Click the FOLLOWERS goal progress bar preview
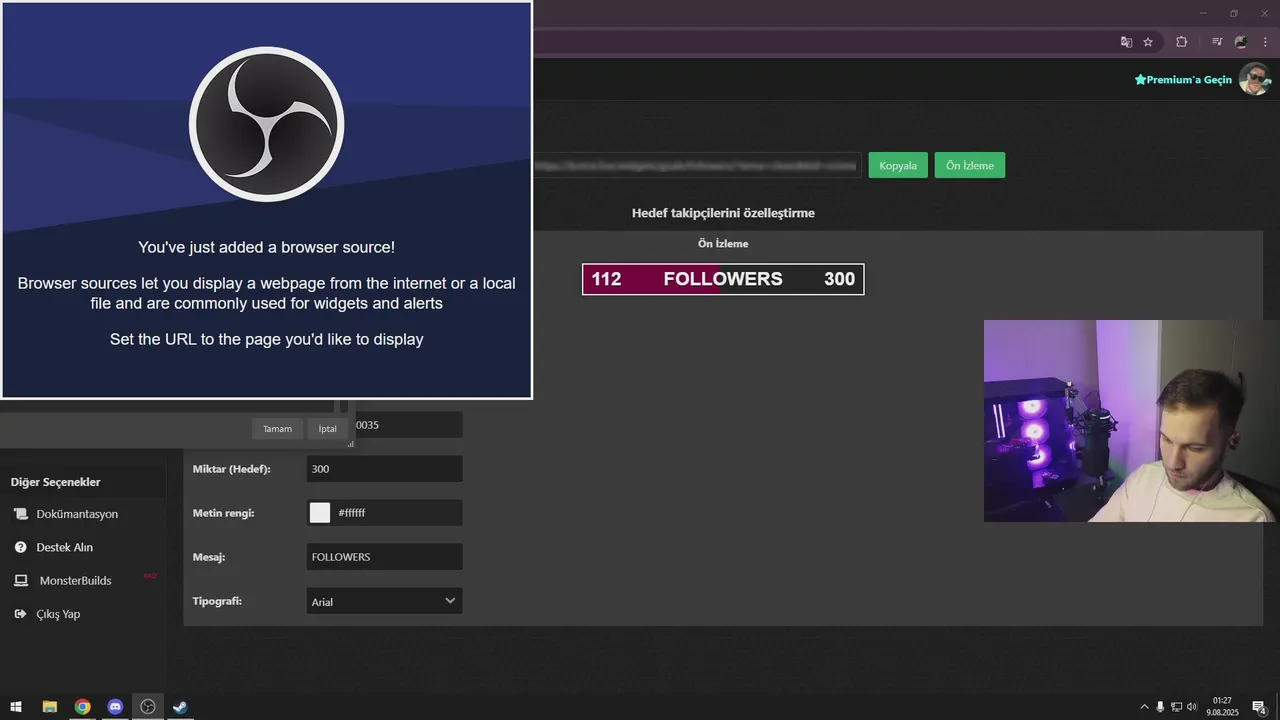The image size is (1280, 720). [723, 279]
